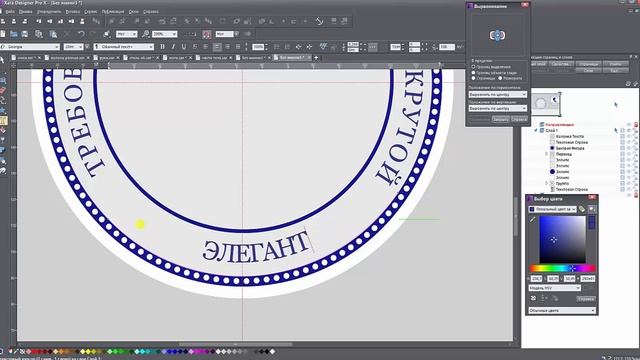
Task: Click the blue saturation-value color square
Action: pyautogui.click(x=562, y=240)
